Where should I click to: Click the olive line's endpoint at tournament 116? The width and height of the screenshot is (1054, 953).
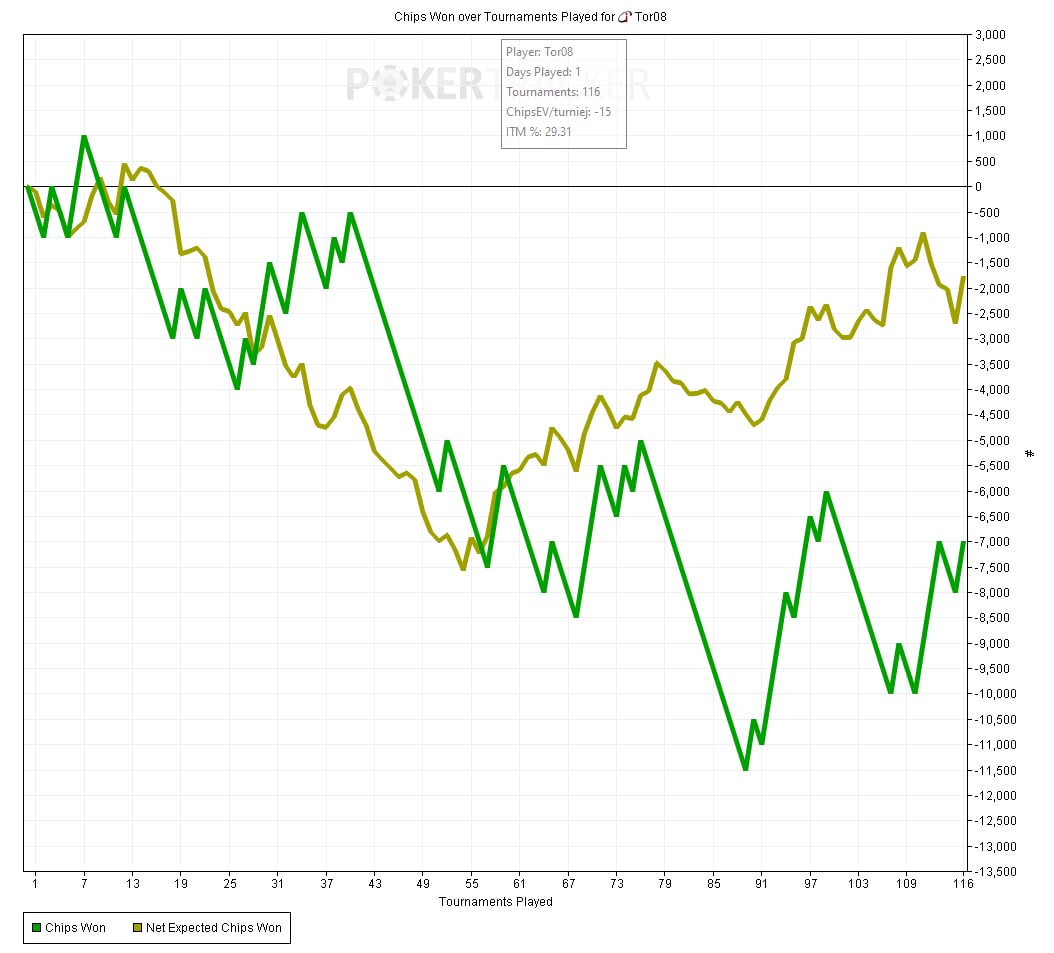(x=963, y=278)
